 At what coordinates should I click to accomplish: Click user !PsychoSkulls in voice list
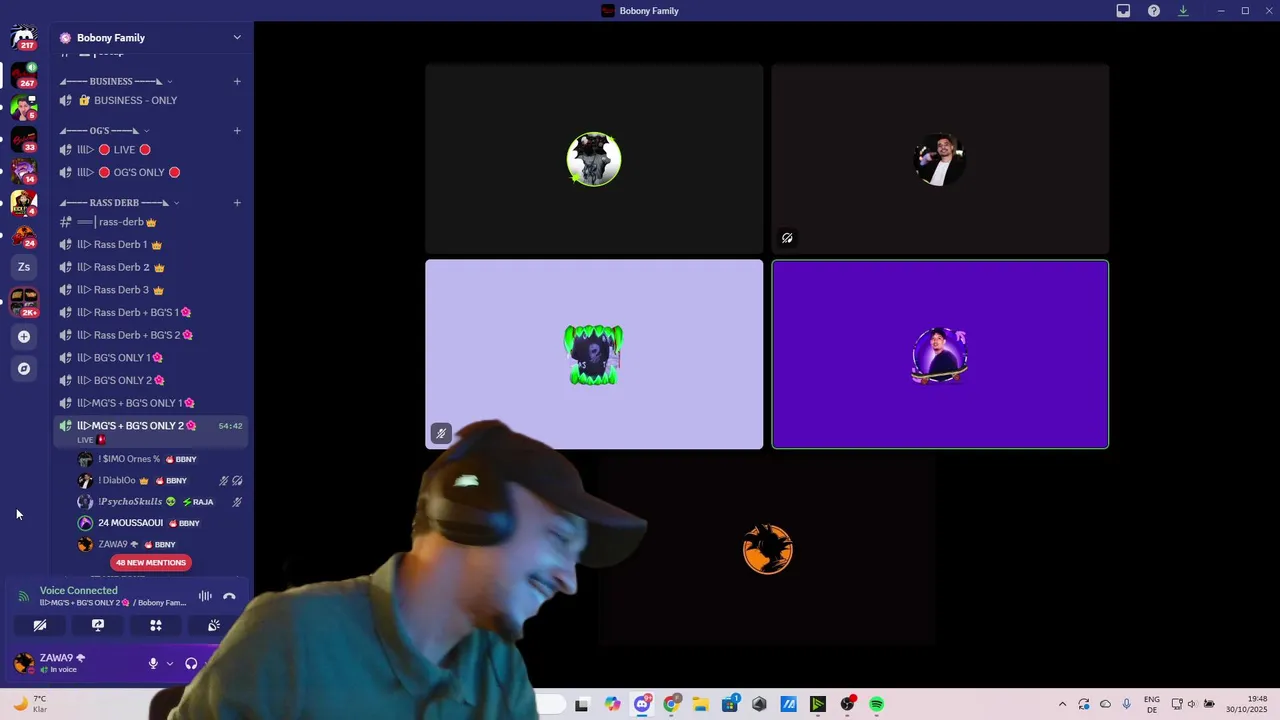click(x=160, y=502)
